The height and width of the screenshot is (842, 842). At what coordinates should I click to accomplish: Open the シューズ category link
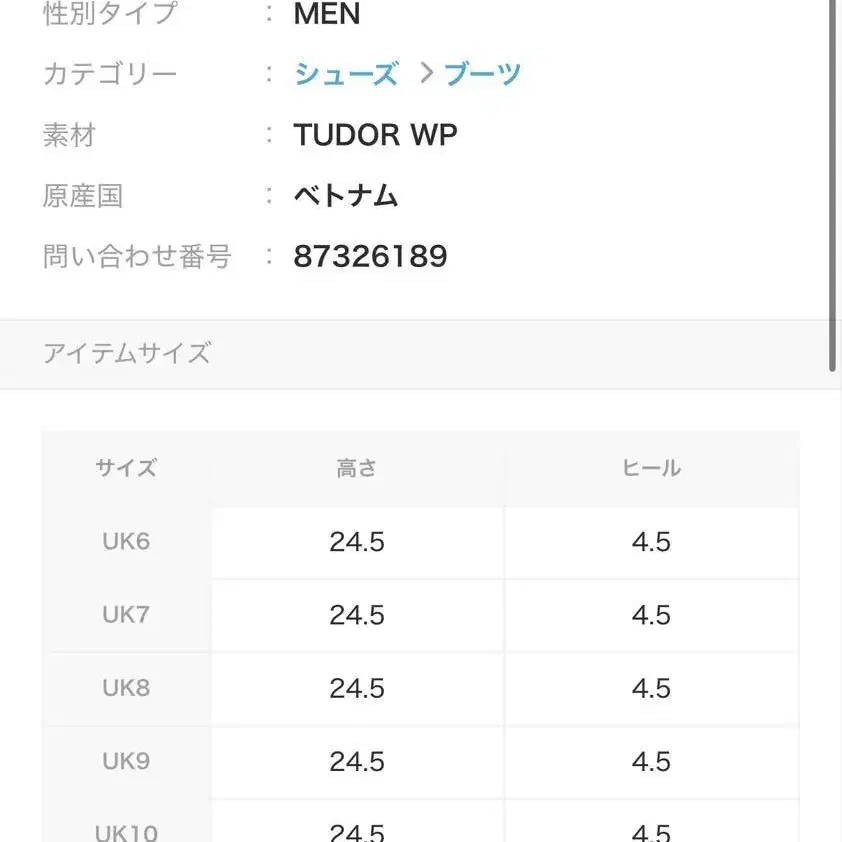click(346, 74)
